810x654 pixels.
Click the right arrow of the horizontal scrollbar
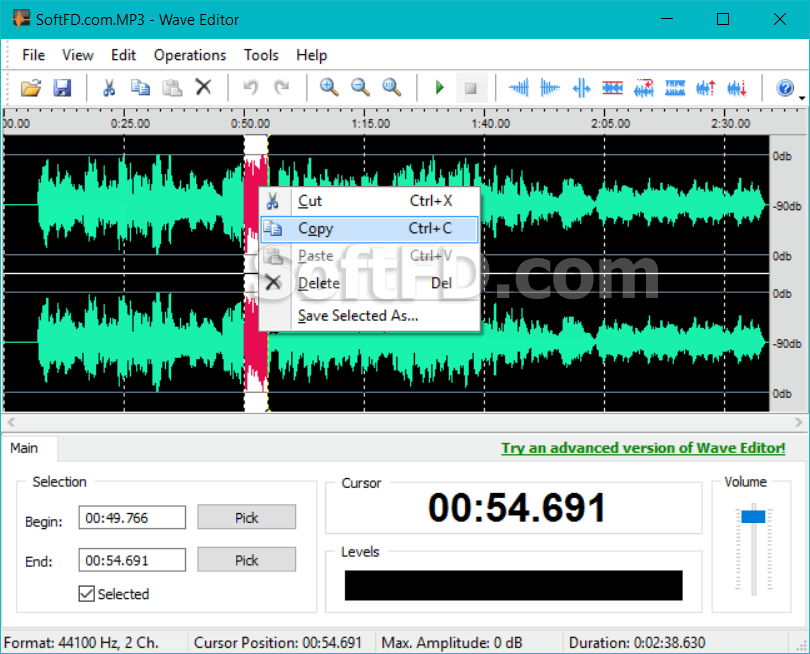pos(799,422)
